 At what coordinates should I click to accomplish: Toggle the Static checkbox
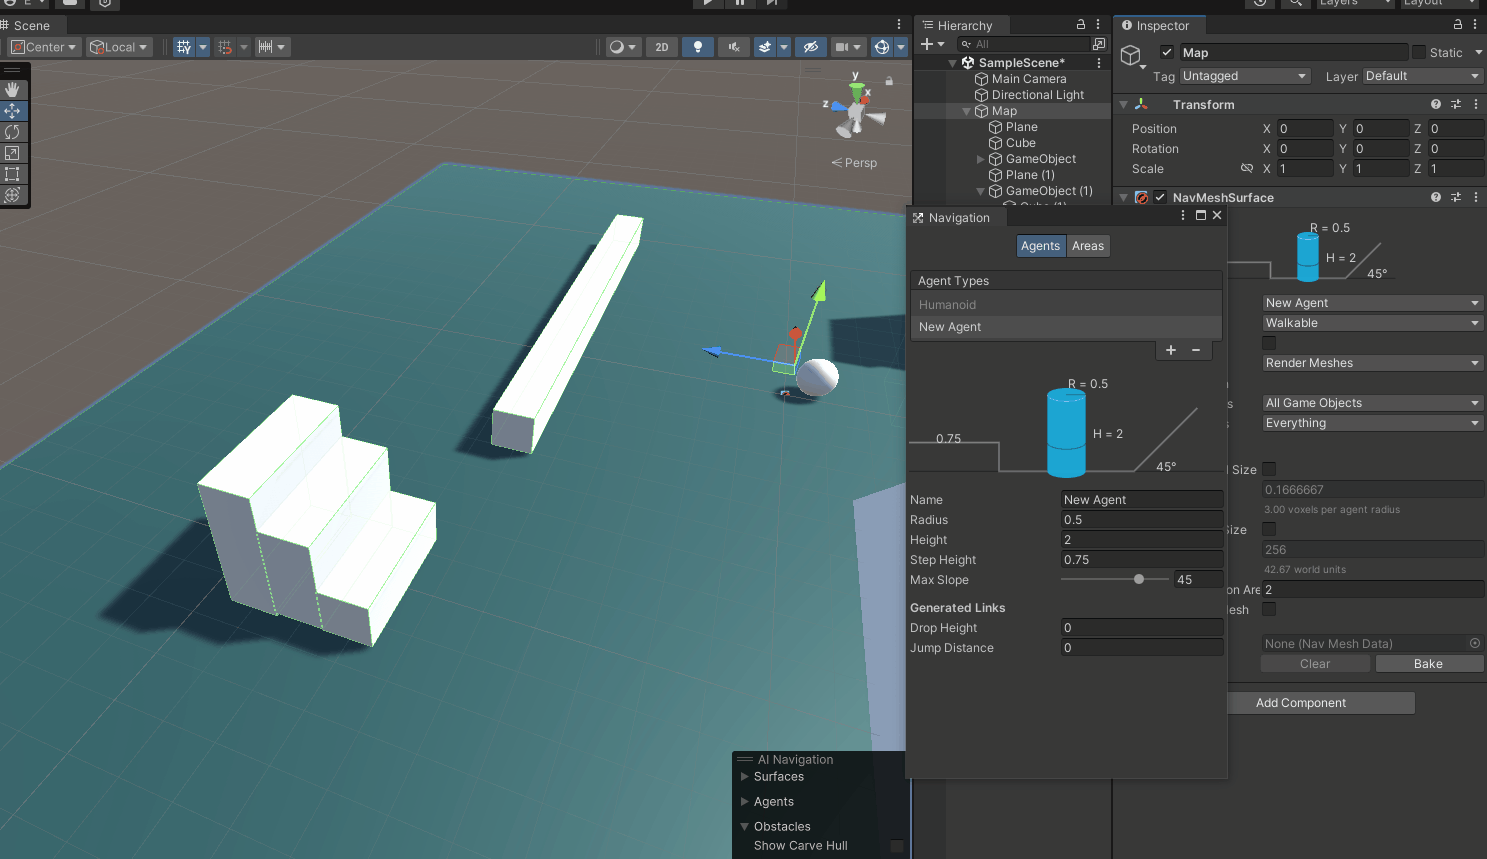(1418, 52)
